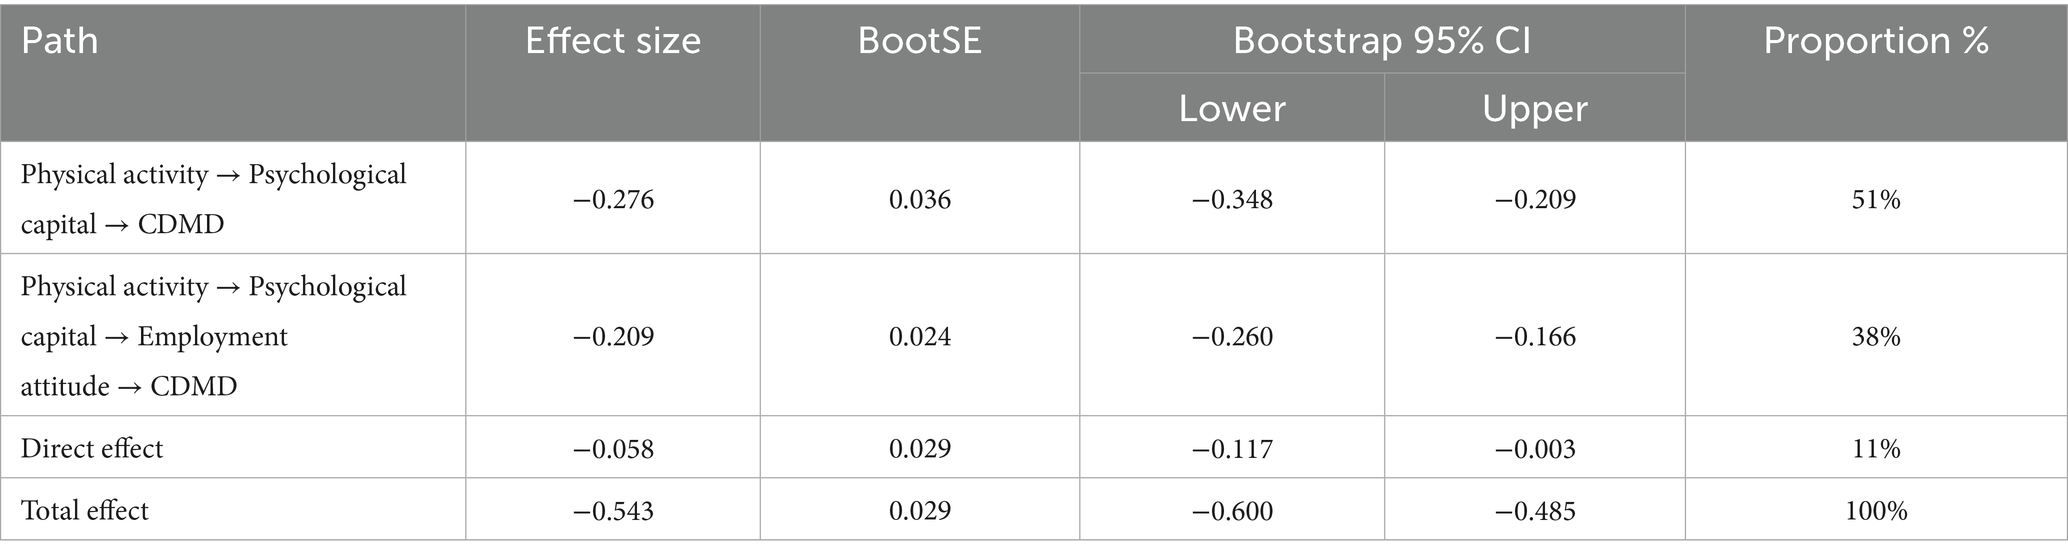Select the effect size value −0.276
The image size is (2068, 558).
click(612, 200)
